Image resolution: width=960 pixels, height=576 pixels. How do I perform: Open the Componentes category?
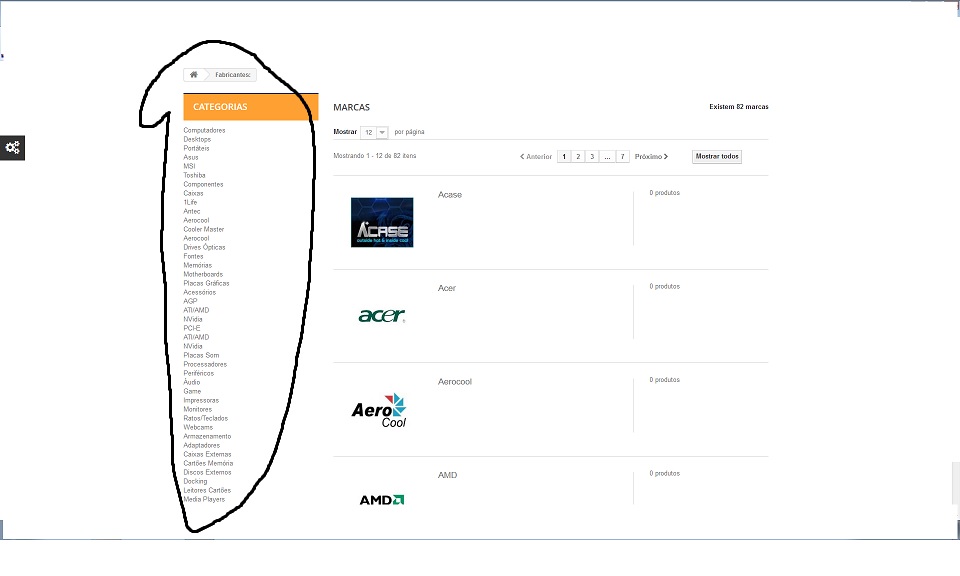click(x=203, y=184)
